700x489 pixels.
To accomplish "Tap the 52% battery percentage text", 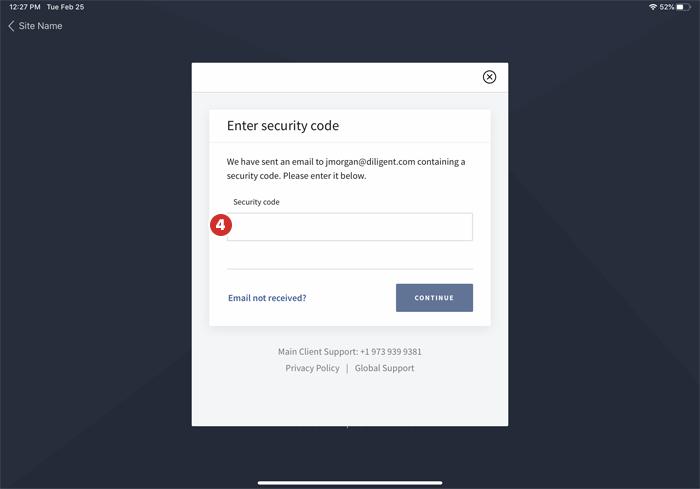I will tap(667, 7).
